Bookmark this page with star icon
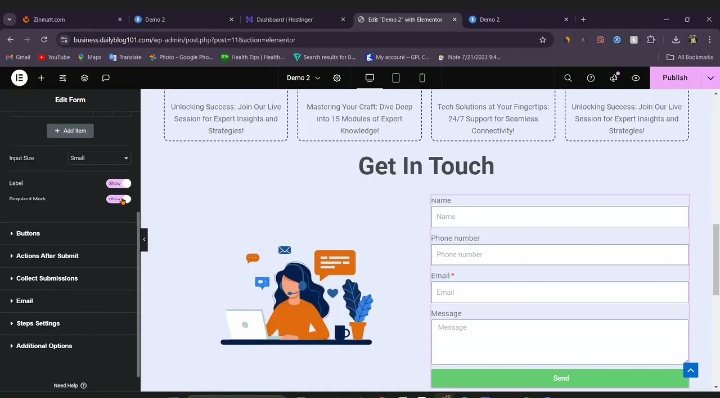Image resolution: width=720 pixels, height=398 pixels. pos(543,40)
